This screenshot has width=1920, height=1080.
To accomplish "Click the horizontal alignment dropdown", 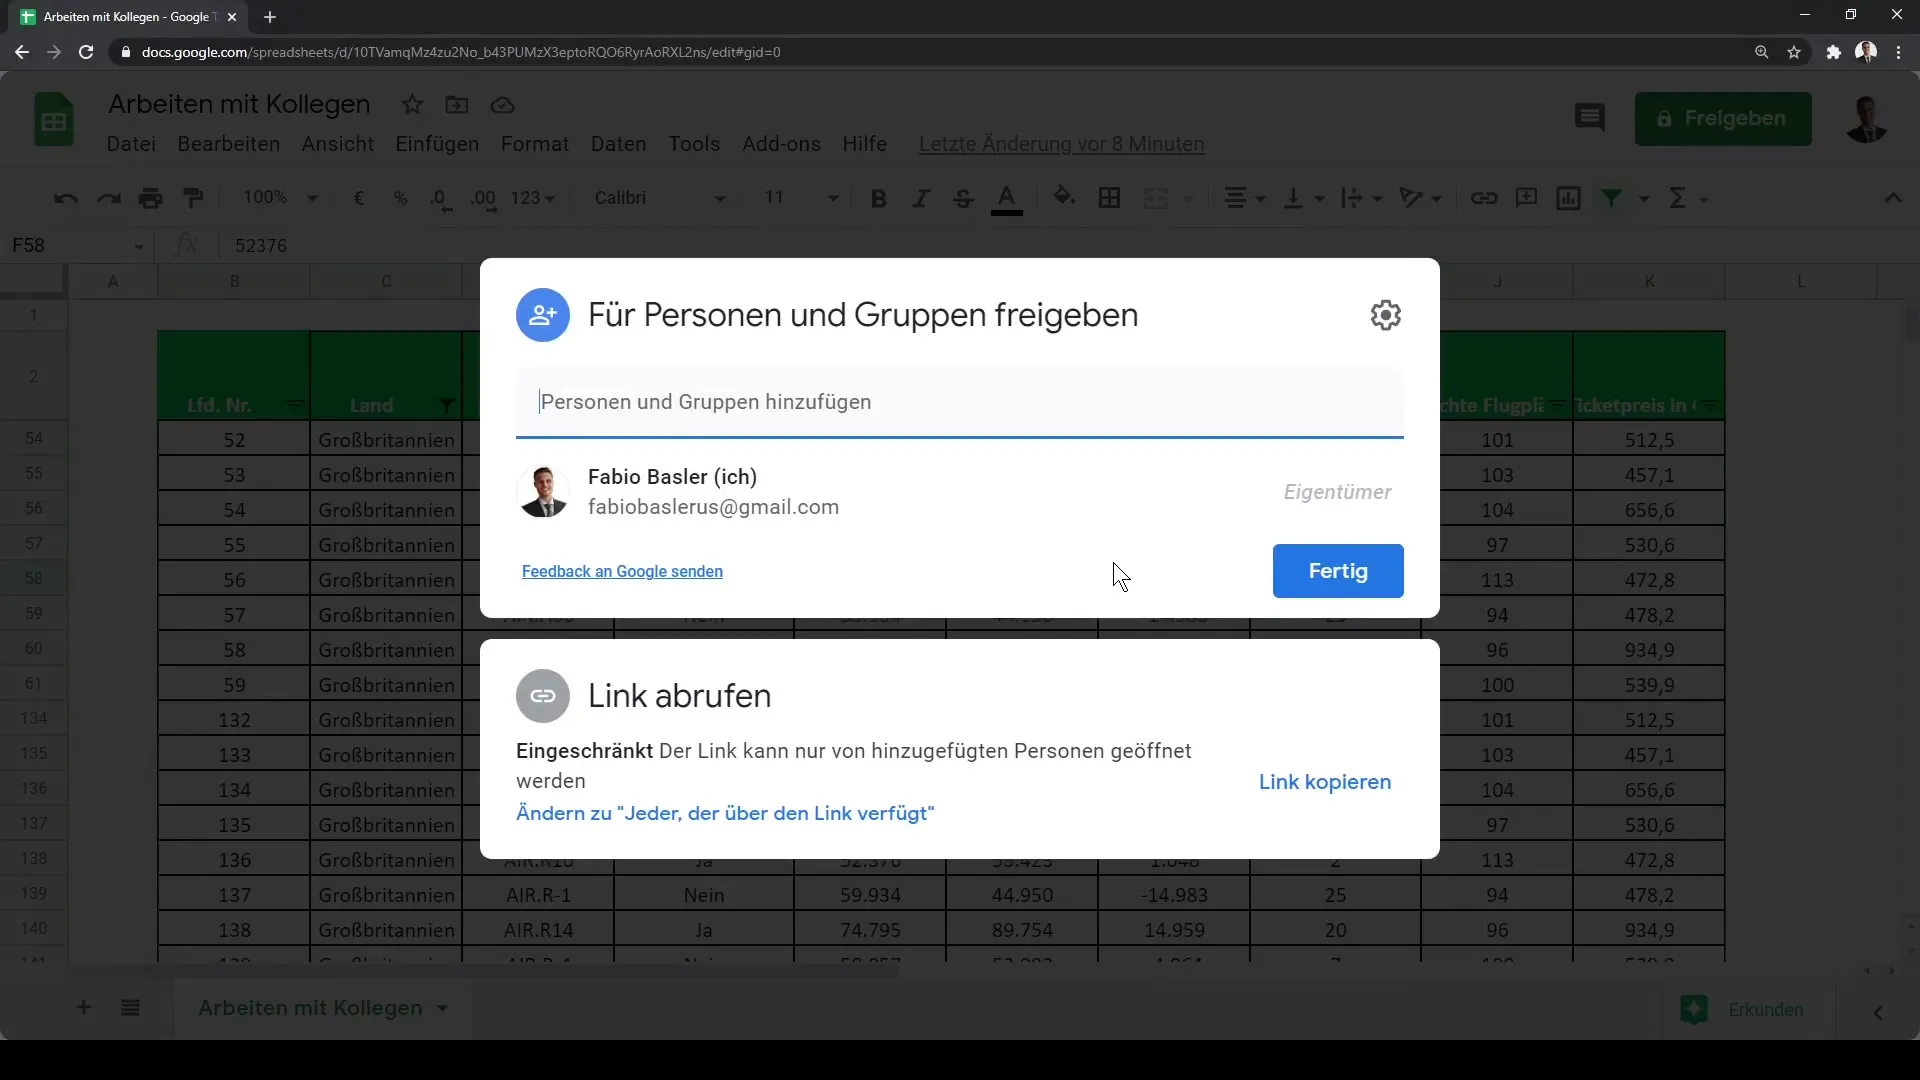I will point(1246,198).
